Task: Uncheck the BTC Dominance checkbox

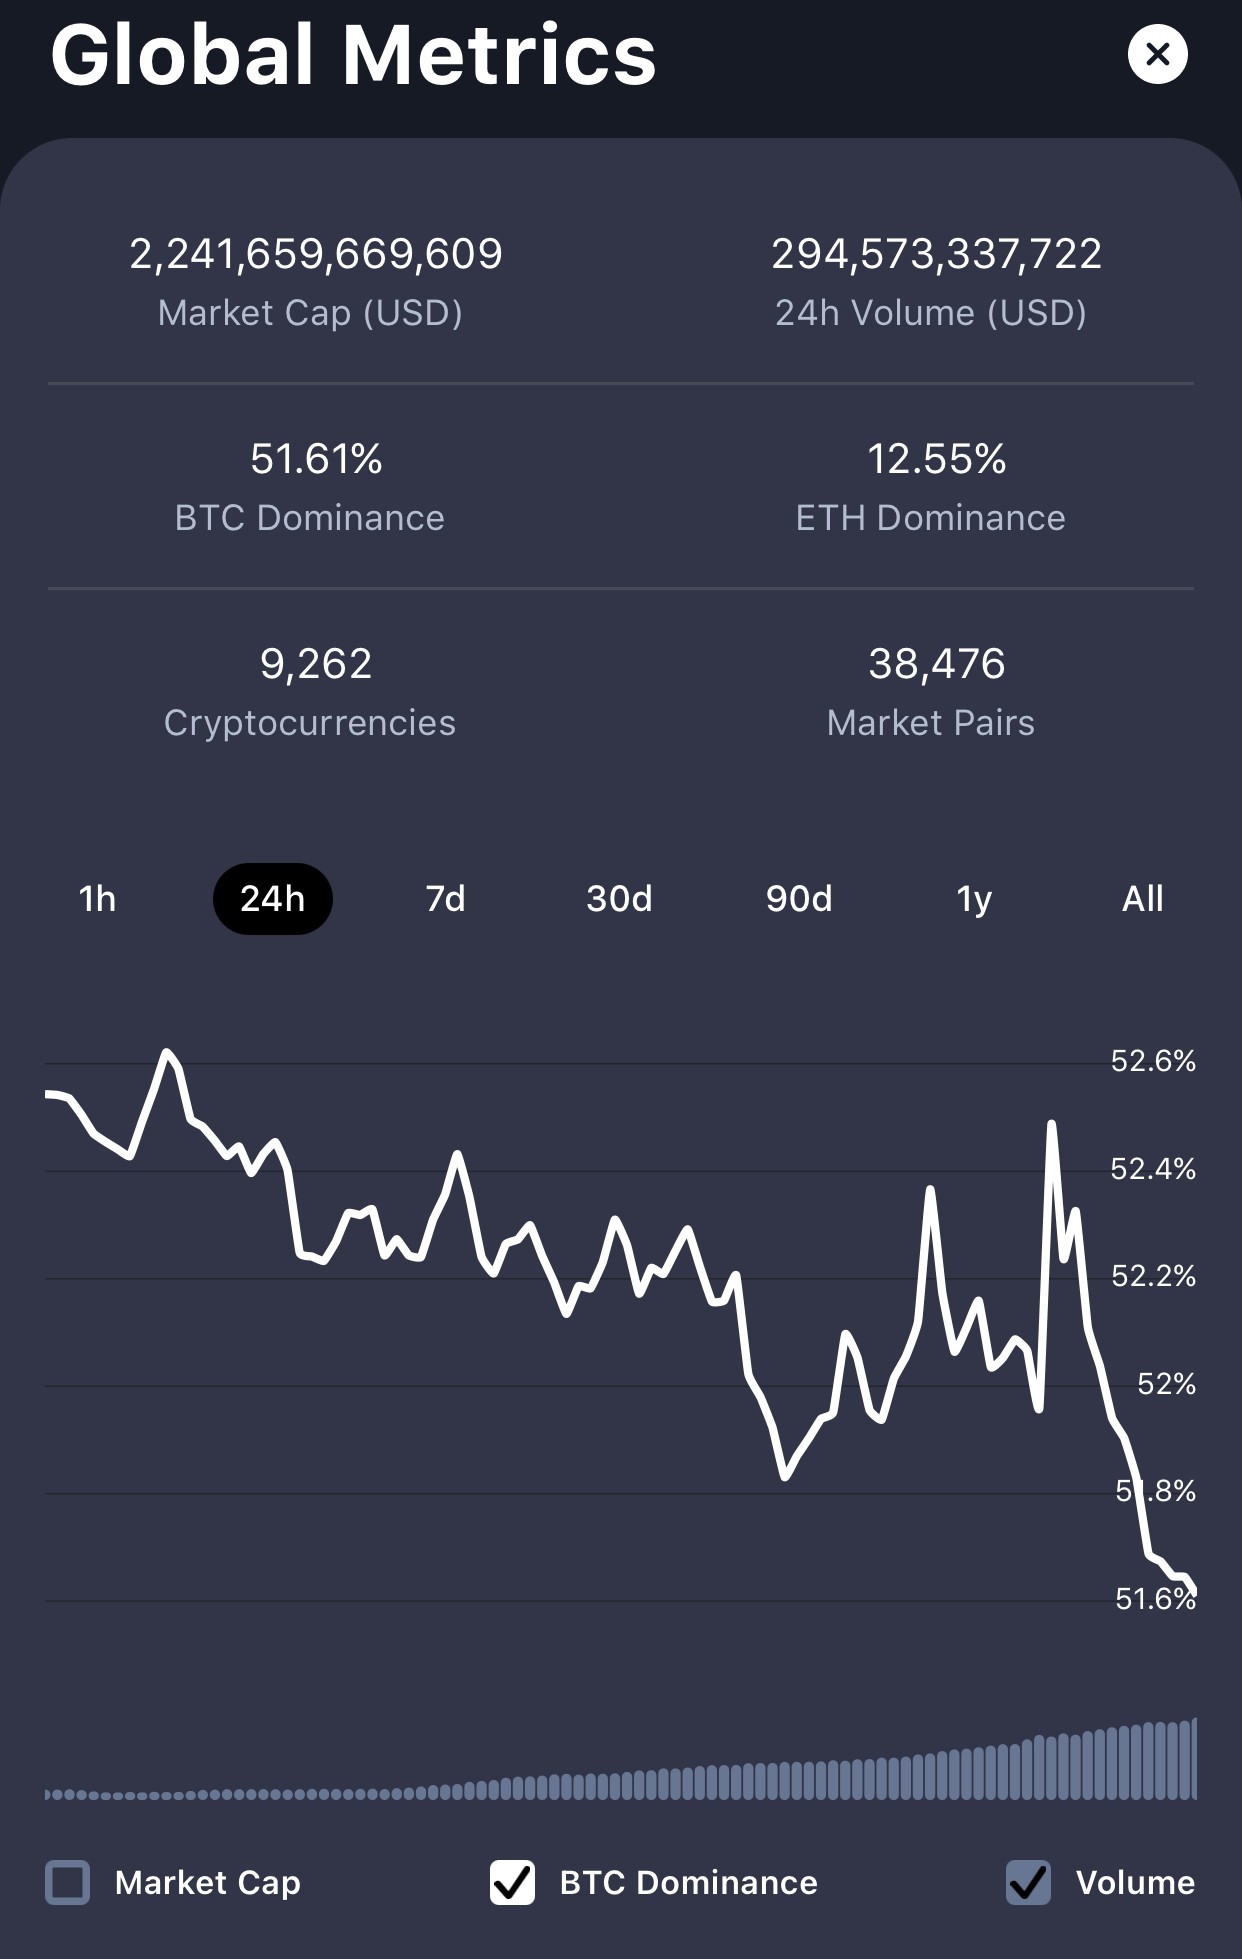Action: 512,1882
